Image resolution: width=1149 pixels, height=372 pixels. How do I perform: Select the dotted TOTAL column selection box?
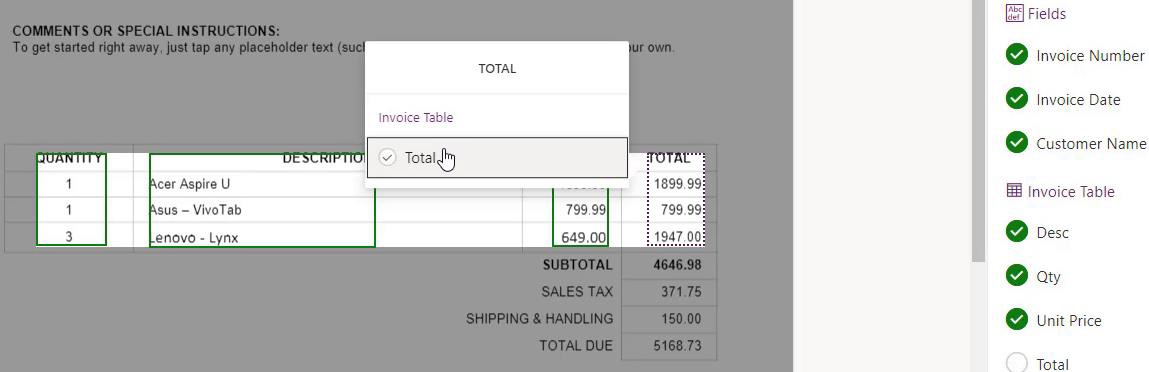tap(676, 199)
